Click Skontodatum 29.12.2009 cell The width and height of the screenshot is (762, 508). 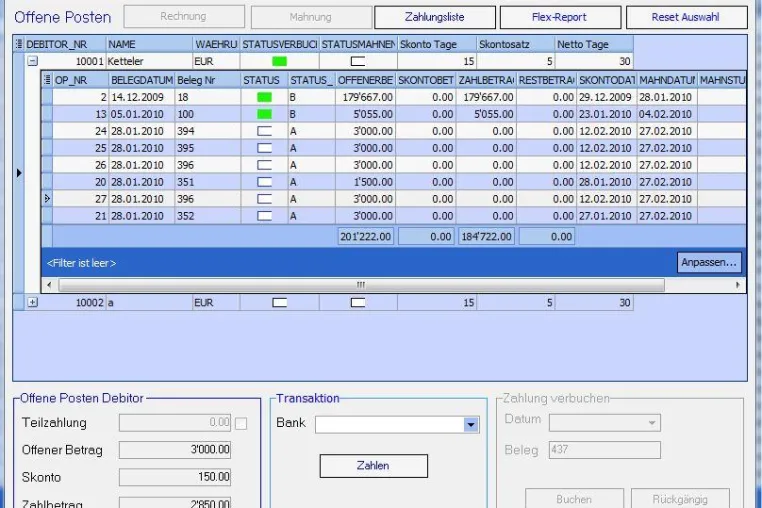(606, 97)
